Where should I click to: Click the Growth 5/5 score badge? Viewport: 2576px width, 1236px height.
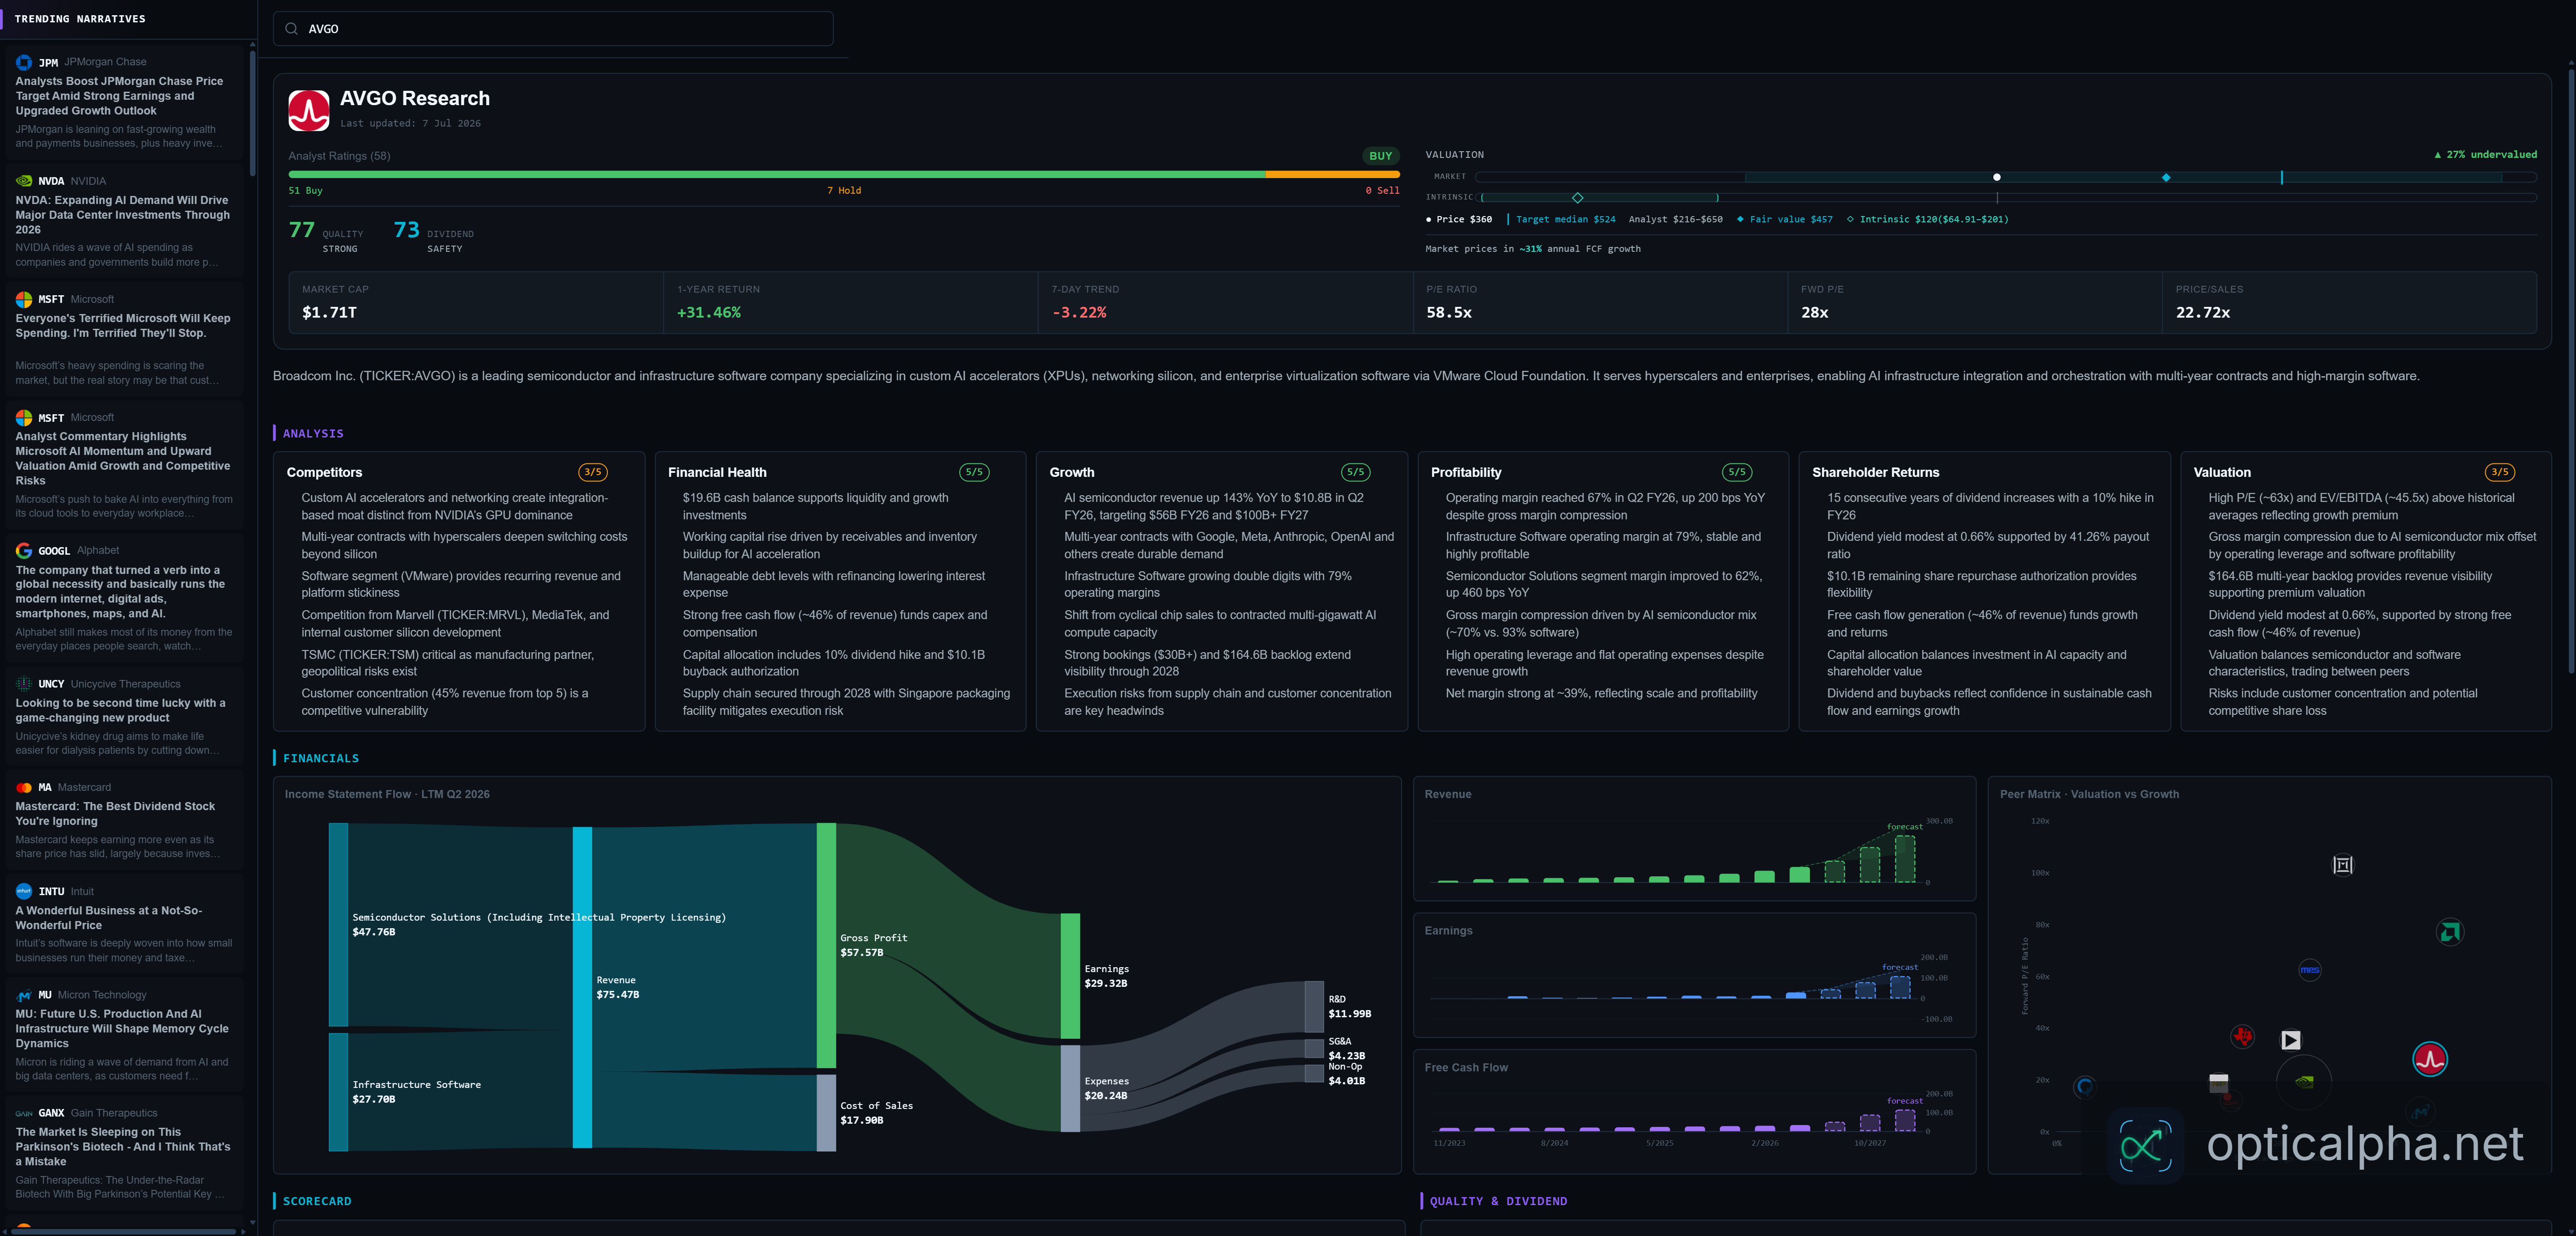1356,473
